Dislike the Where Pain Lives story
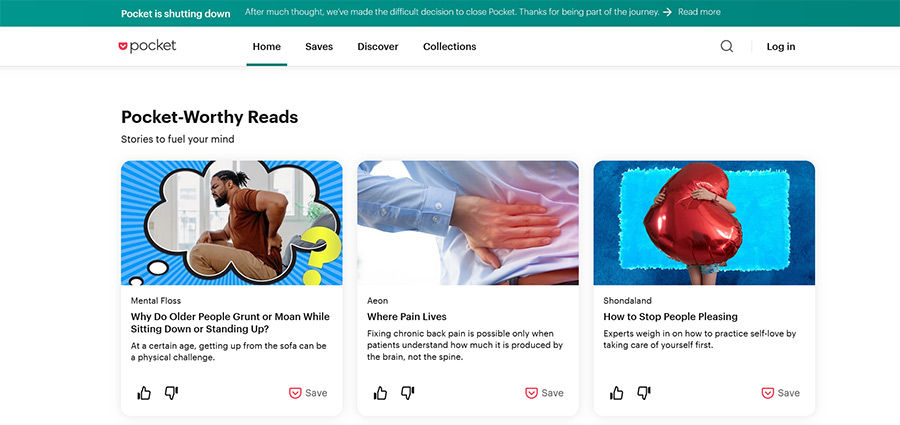Viewport: 900px width, 425px height. [x=408, y=393]
